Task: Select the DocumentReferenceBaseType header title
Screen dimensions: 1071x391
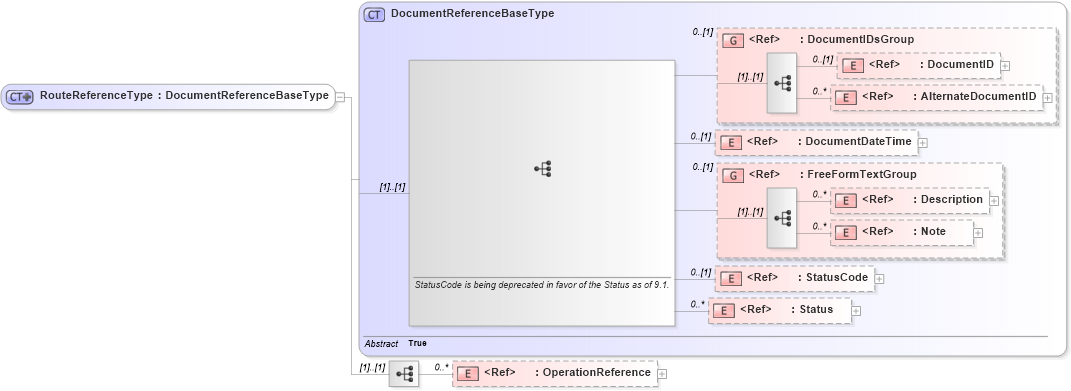Action: pos(472,13)
